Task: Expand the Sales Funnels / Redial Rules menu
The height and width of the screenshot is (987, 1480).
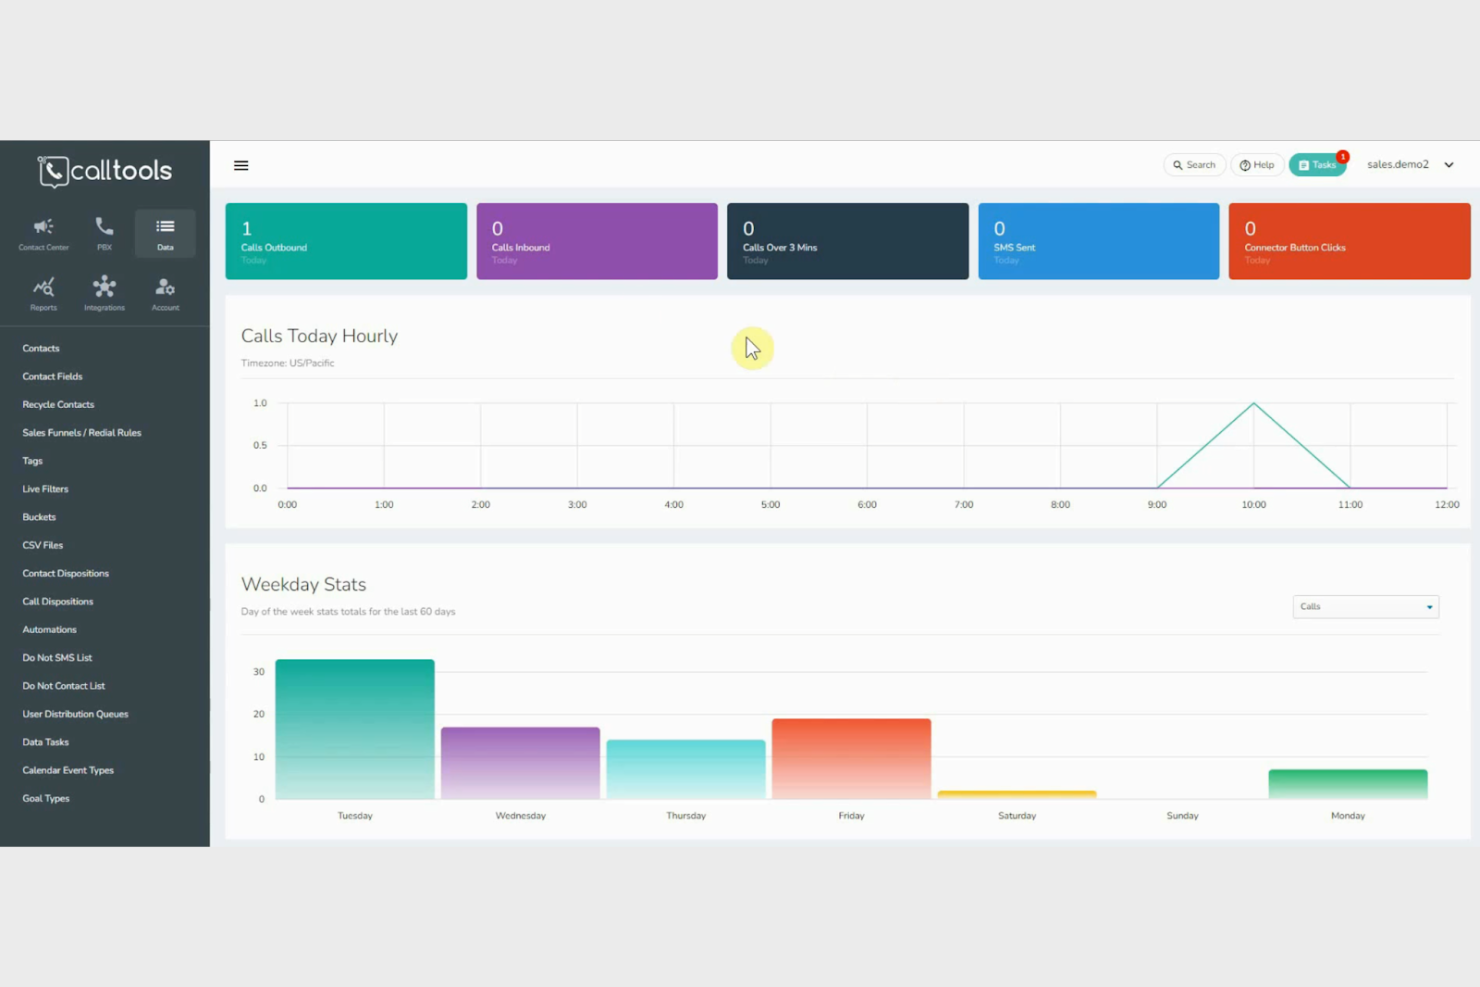Action: (x=82, y=432)
